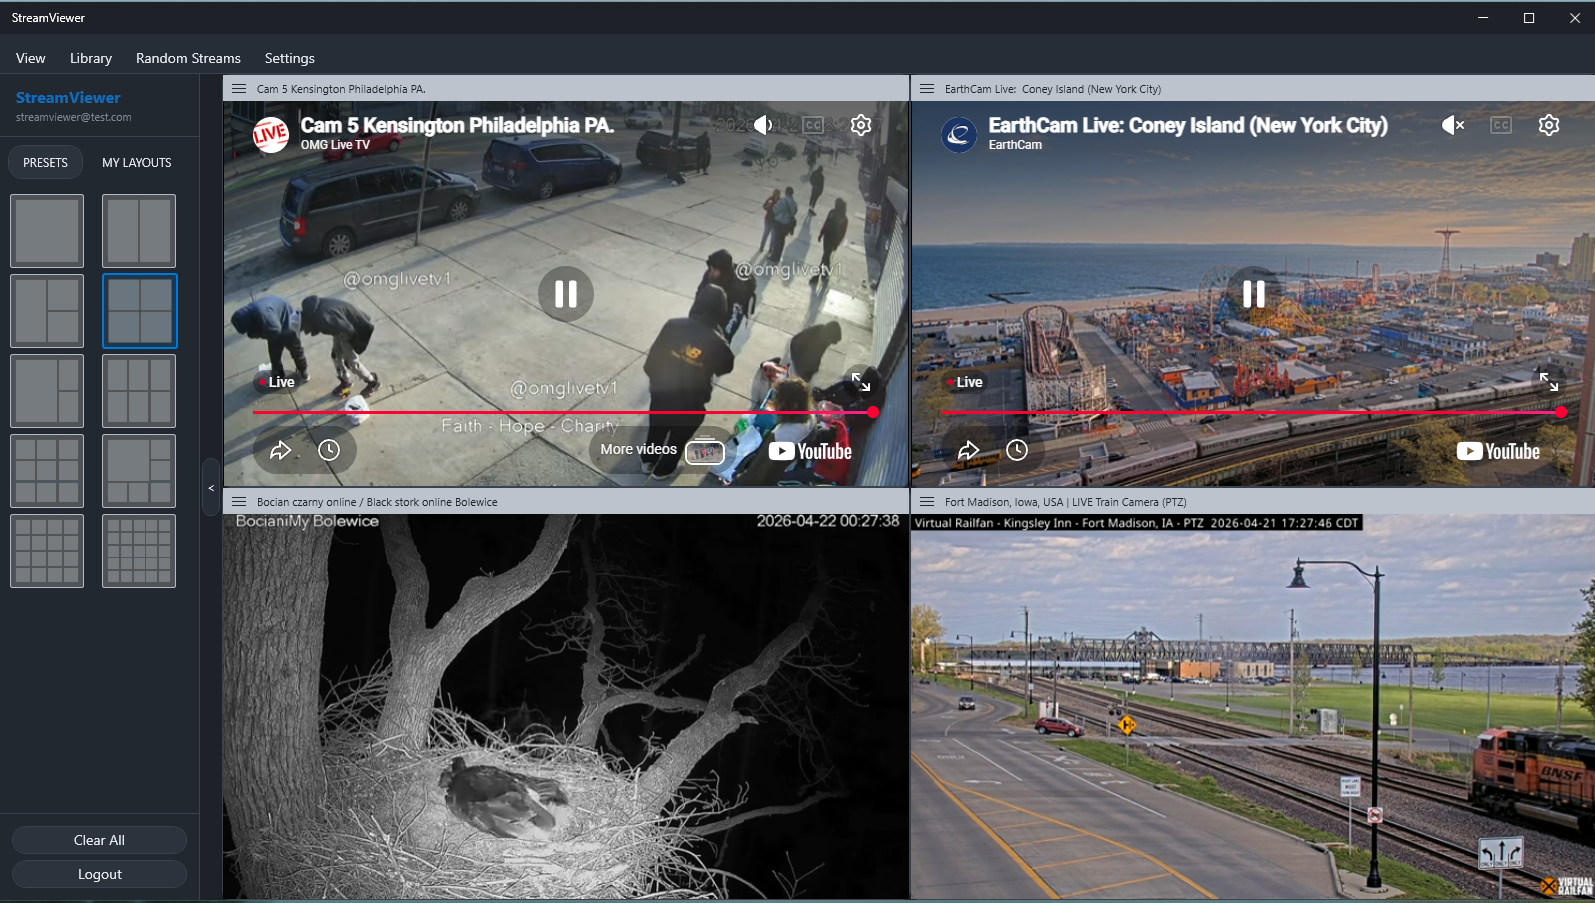
Task: Click Watch Later clock on Coney Island video
Action: [x=1017, y=450]
